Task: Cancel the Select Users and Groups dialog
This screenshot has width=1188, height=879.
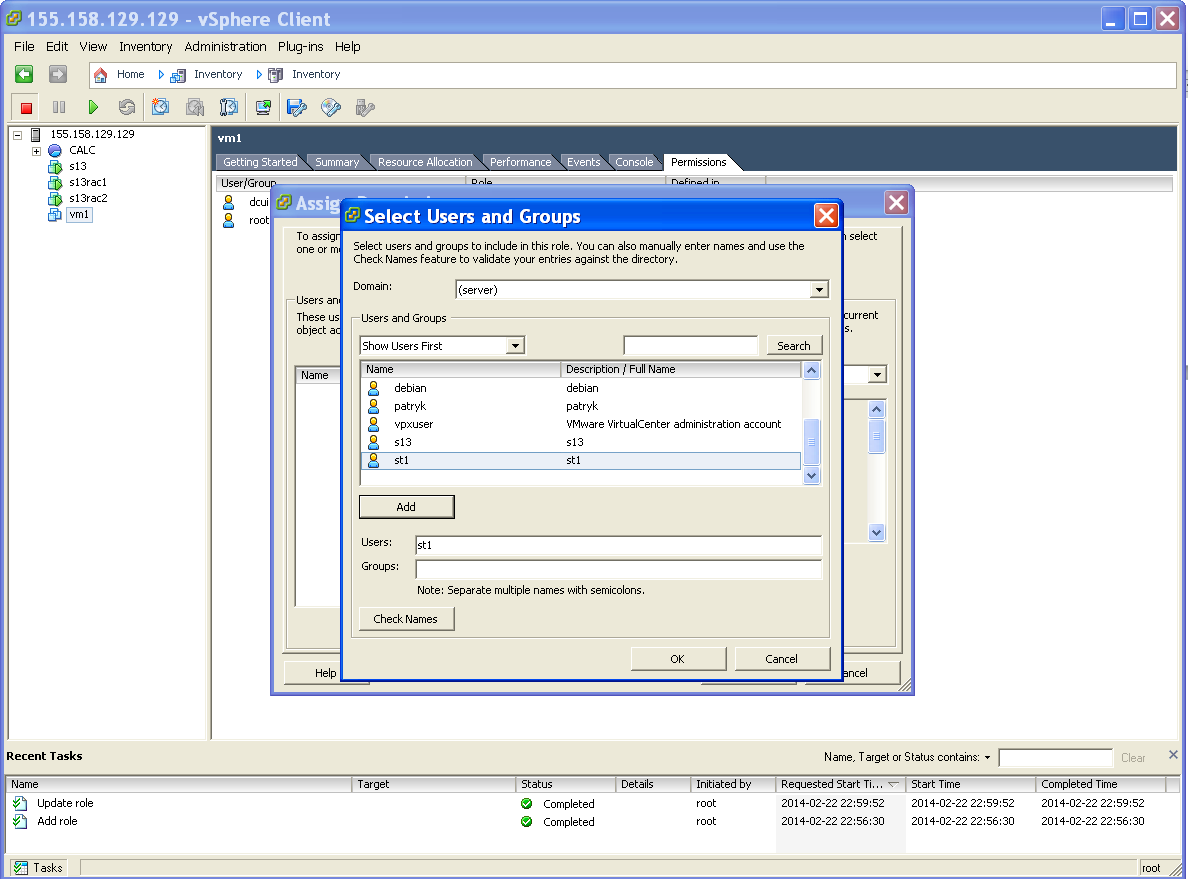Action: 782,659
